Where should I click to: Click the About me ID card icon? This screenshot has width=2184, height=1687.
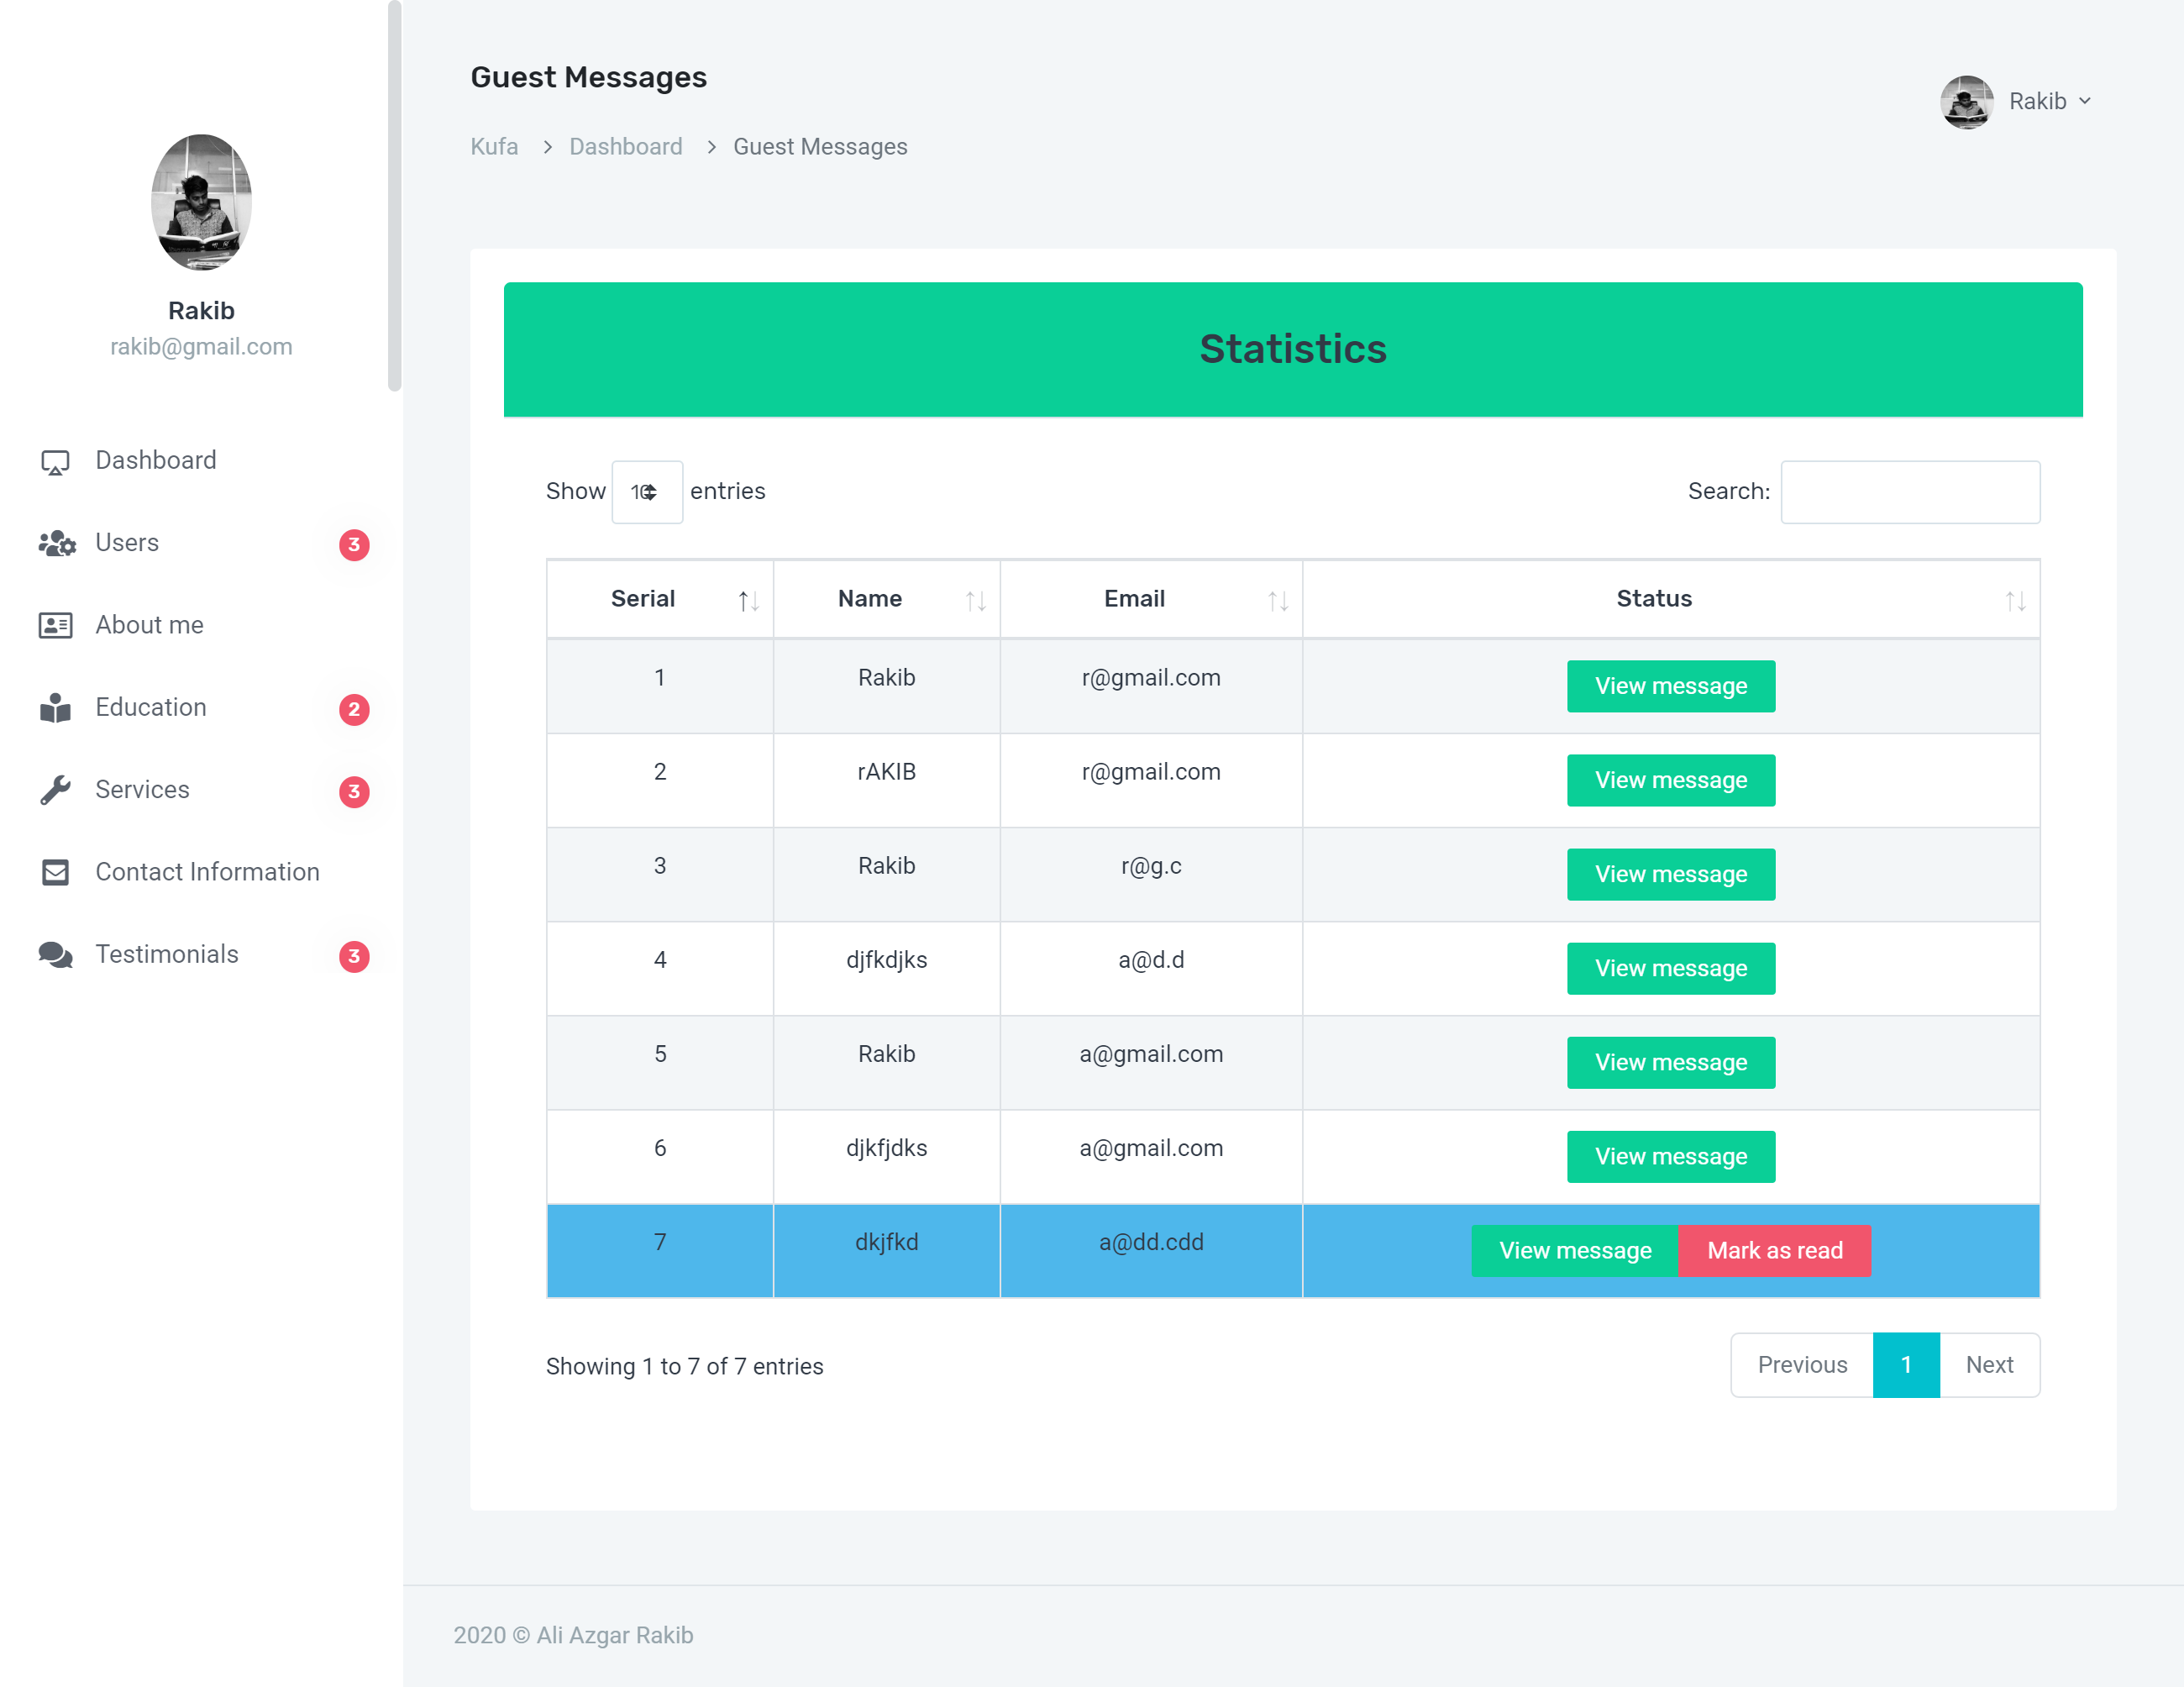55,625
